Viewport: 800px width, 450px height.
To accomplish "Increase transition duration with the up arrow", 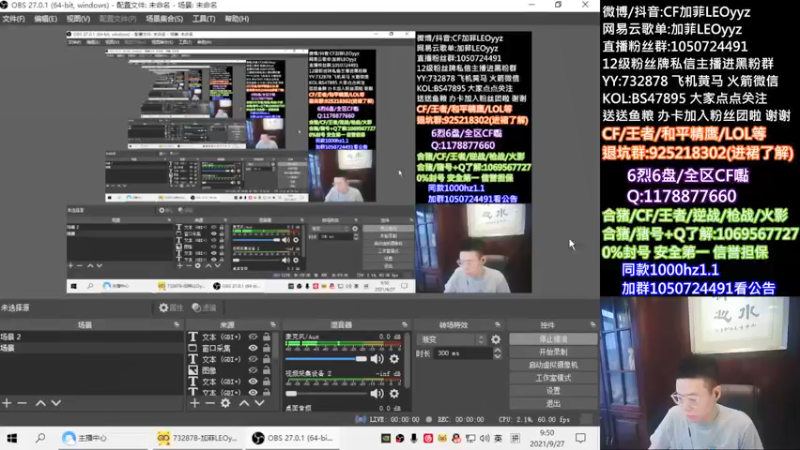I will (x=497, y=350).
